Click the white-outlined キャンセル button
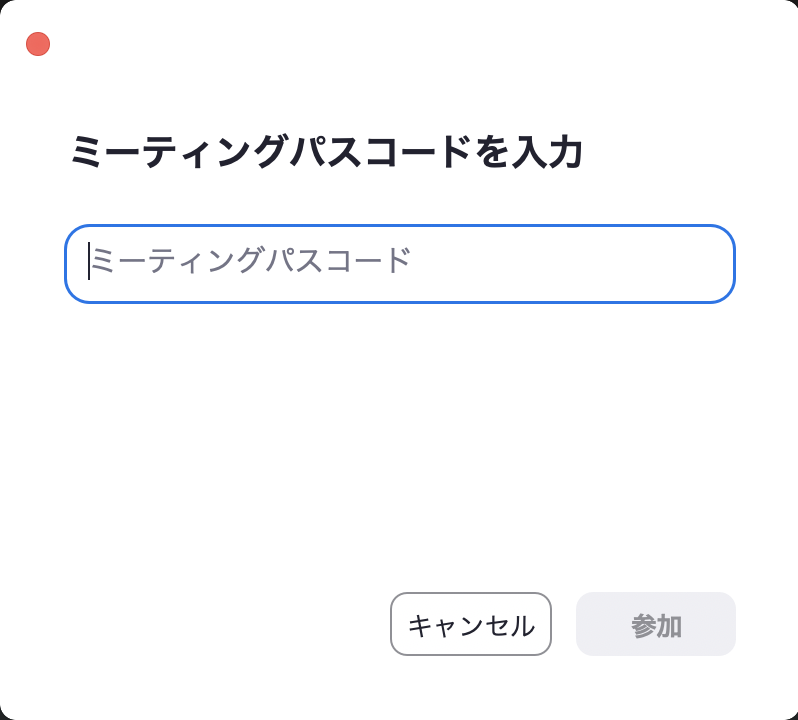 [471, 625]
